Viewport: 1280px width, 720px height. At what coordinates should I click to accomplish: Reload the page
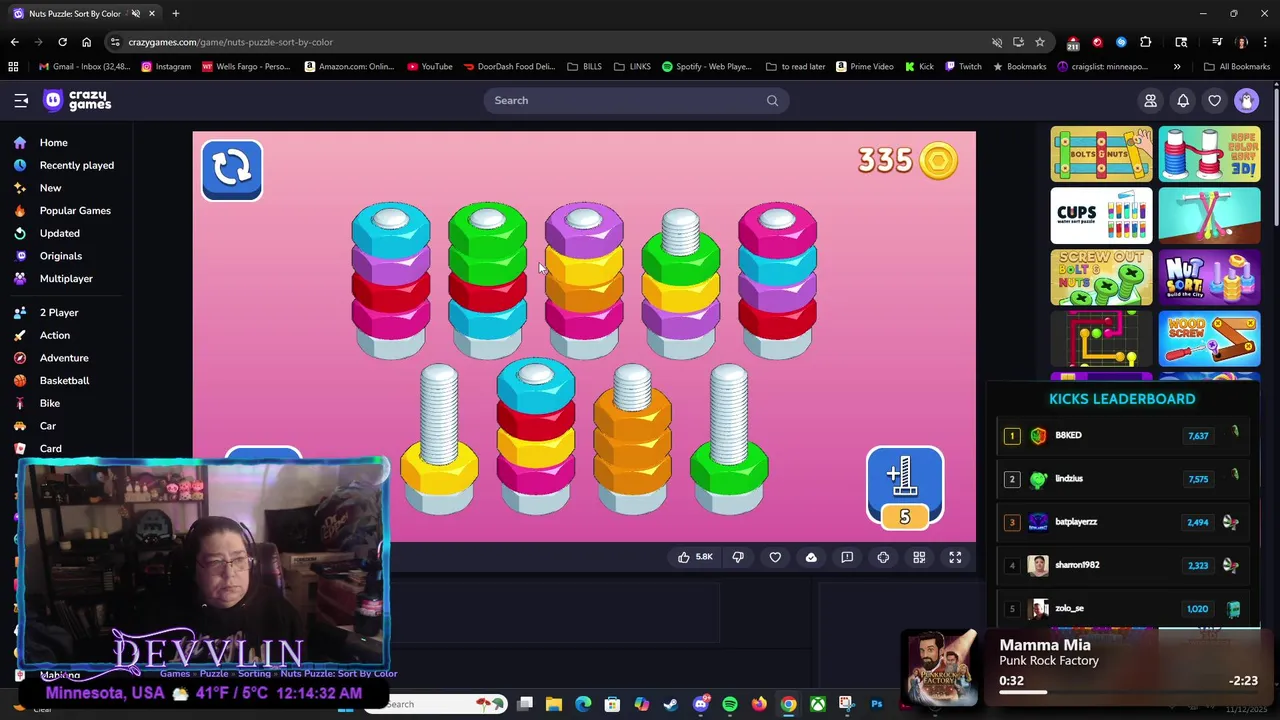click(62, 42)
